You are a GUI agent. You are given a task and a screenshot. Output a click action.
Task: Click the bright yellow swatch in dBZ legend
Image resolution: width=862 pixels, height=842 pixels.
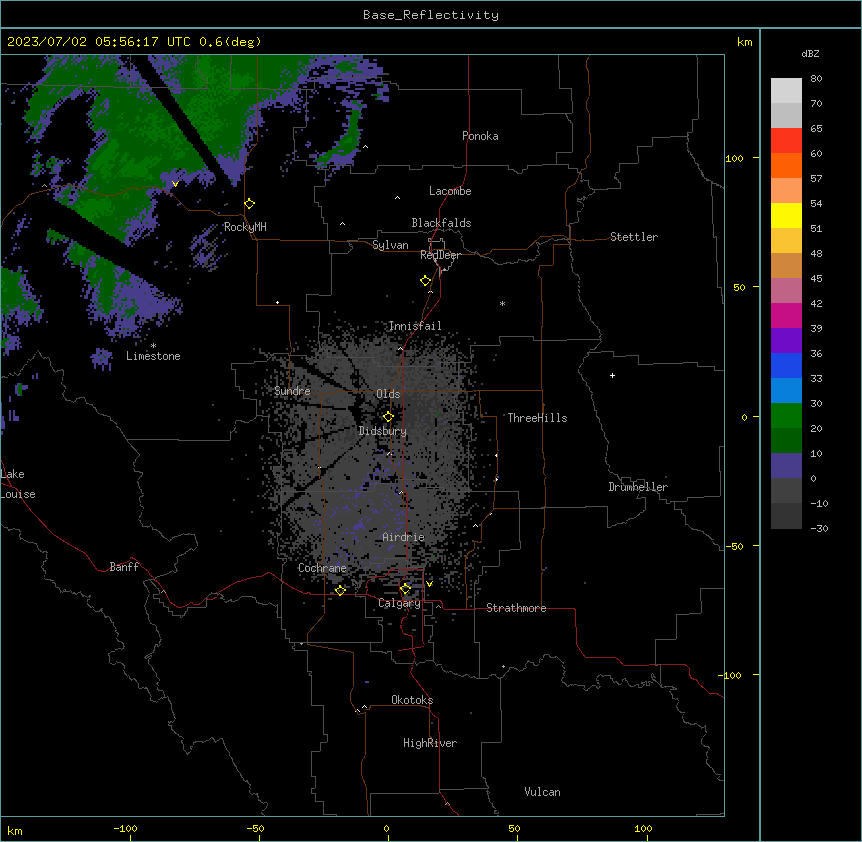point(786,215)
